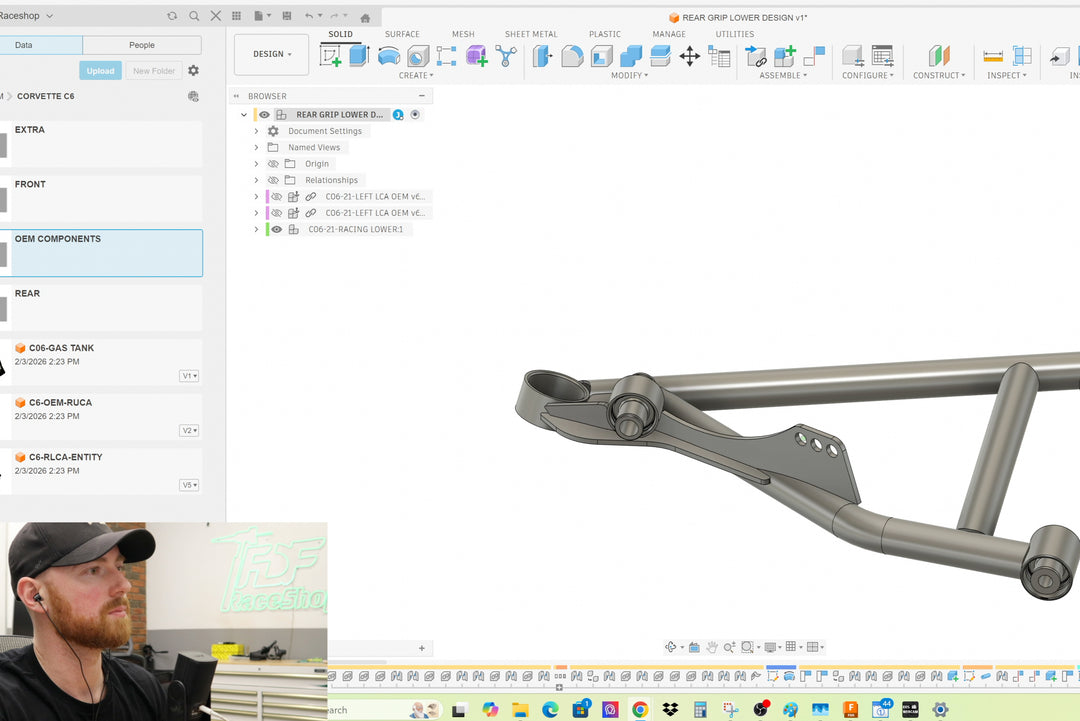Expand the Named Views folder
The width and height of the screenshot is (1080, 721).
[256, 147]
